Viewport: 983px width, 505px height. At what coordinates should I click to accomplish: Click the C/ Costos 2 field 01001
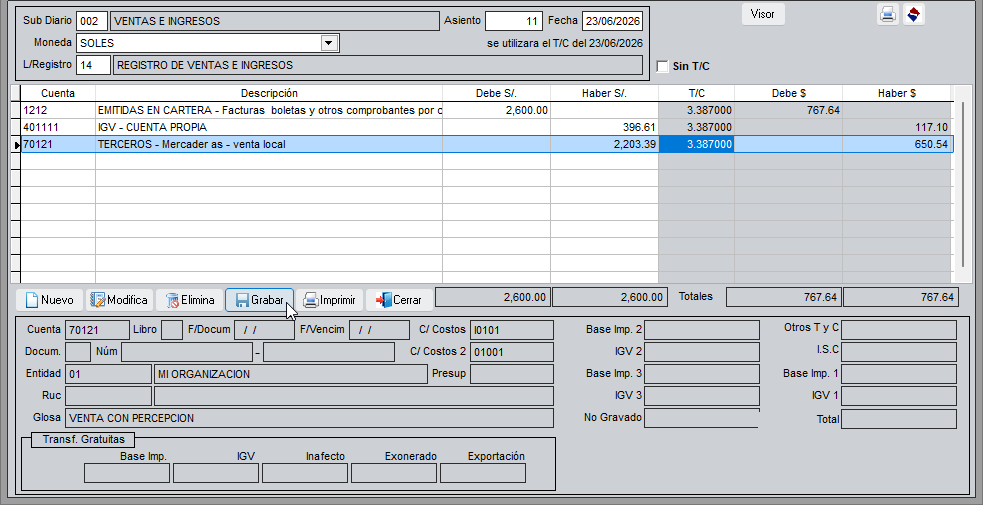coord(512,351)
